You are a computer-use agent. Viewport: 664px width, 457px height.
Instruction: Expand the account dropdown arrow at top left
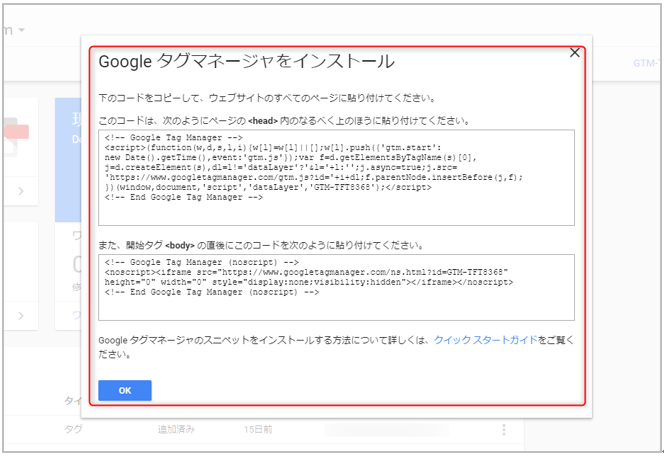(x=22, y=30)
